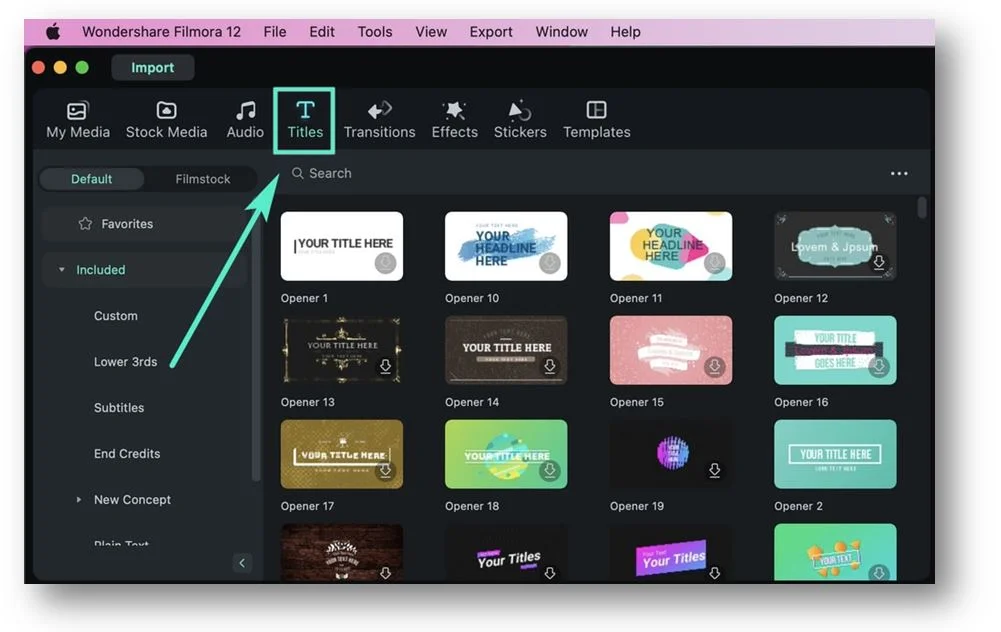Open the Edit menu
The width and height of the screenshot is (1001, 632).
tap(322, 31)
